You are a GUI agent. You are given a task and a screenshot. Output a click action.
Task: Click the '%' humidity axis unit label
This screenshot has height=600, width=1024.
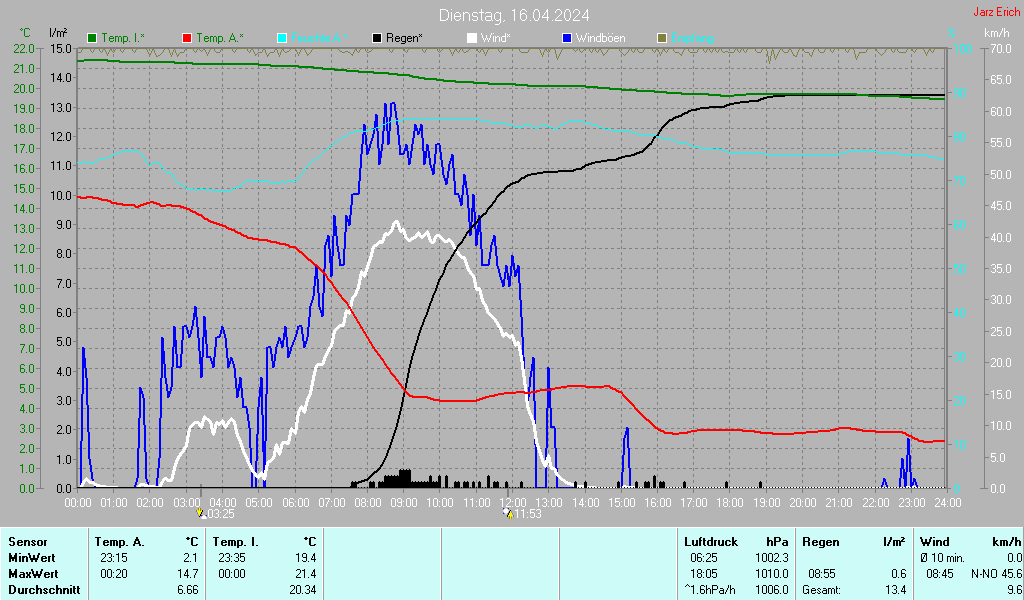pos(952,33)
